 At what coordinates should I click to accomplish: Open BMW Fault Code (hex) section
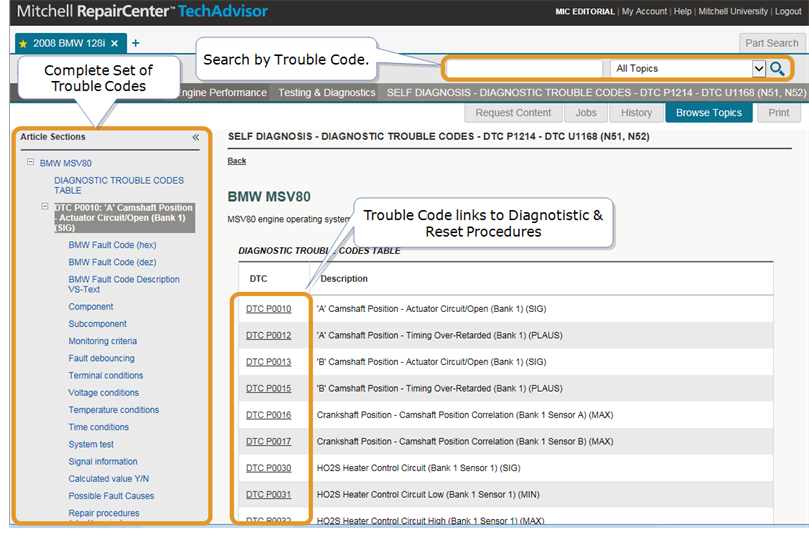coord(112,245)
